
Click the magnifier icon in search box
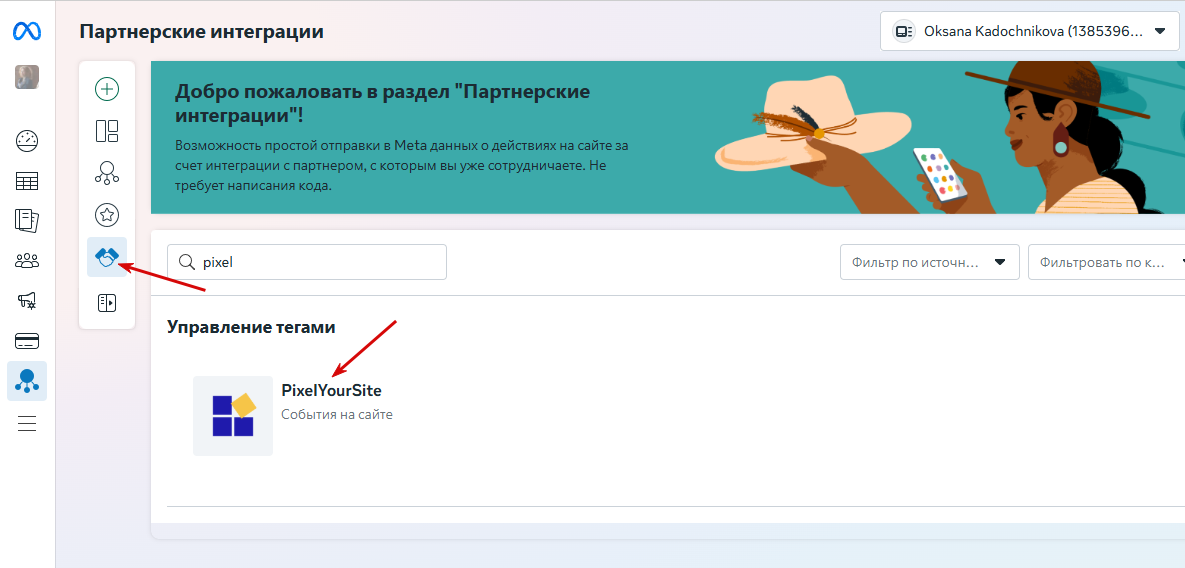[186, 262]
